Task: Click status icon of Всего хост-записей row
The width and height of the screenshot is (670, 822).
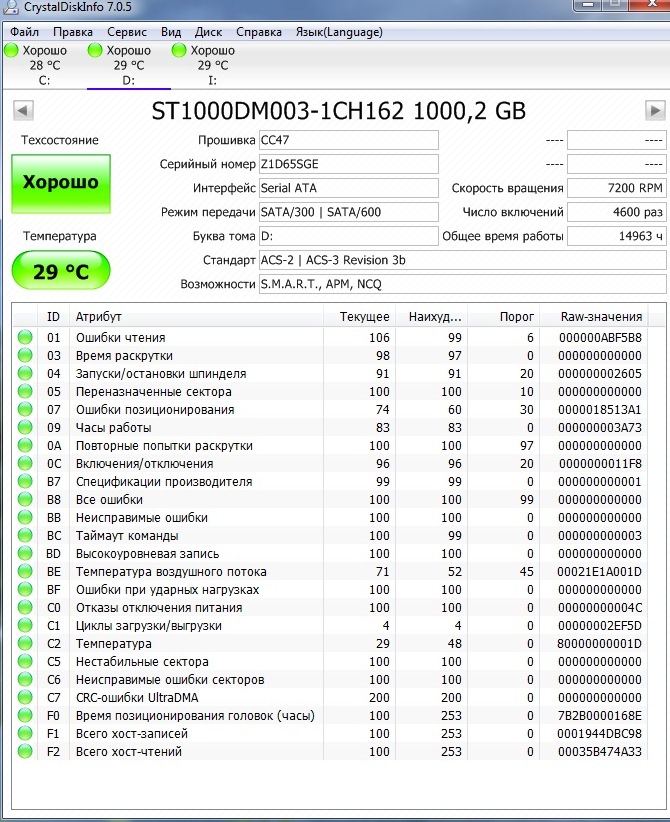Action: (x=25, y=733)
